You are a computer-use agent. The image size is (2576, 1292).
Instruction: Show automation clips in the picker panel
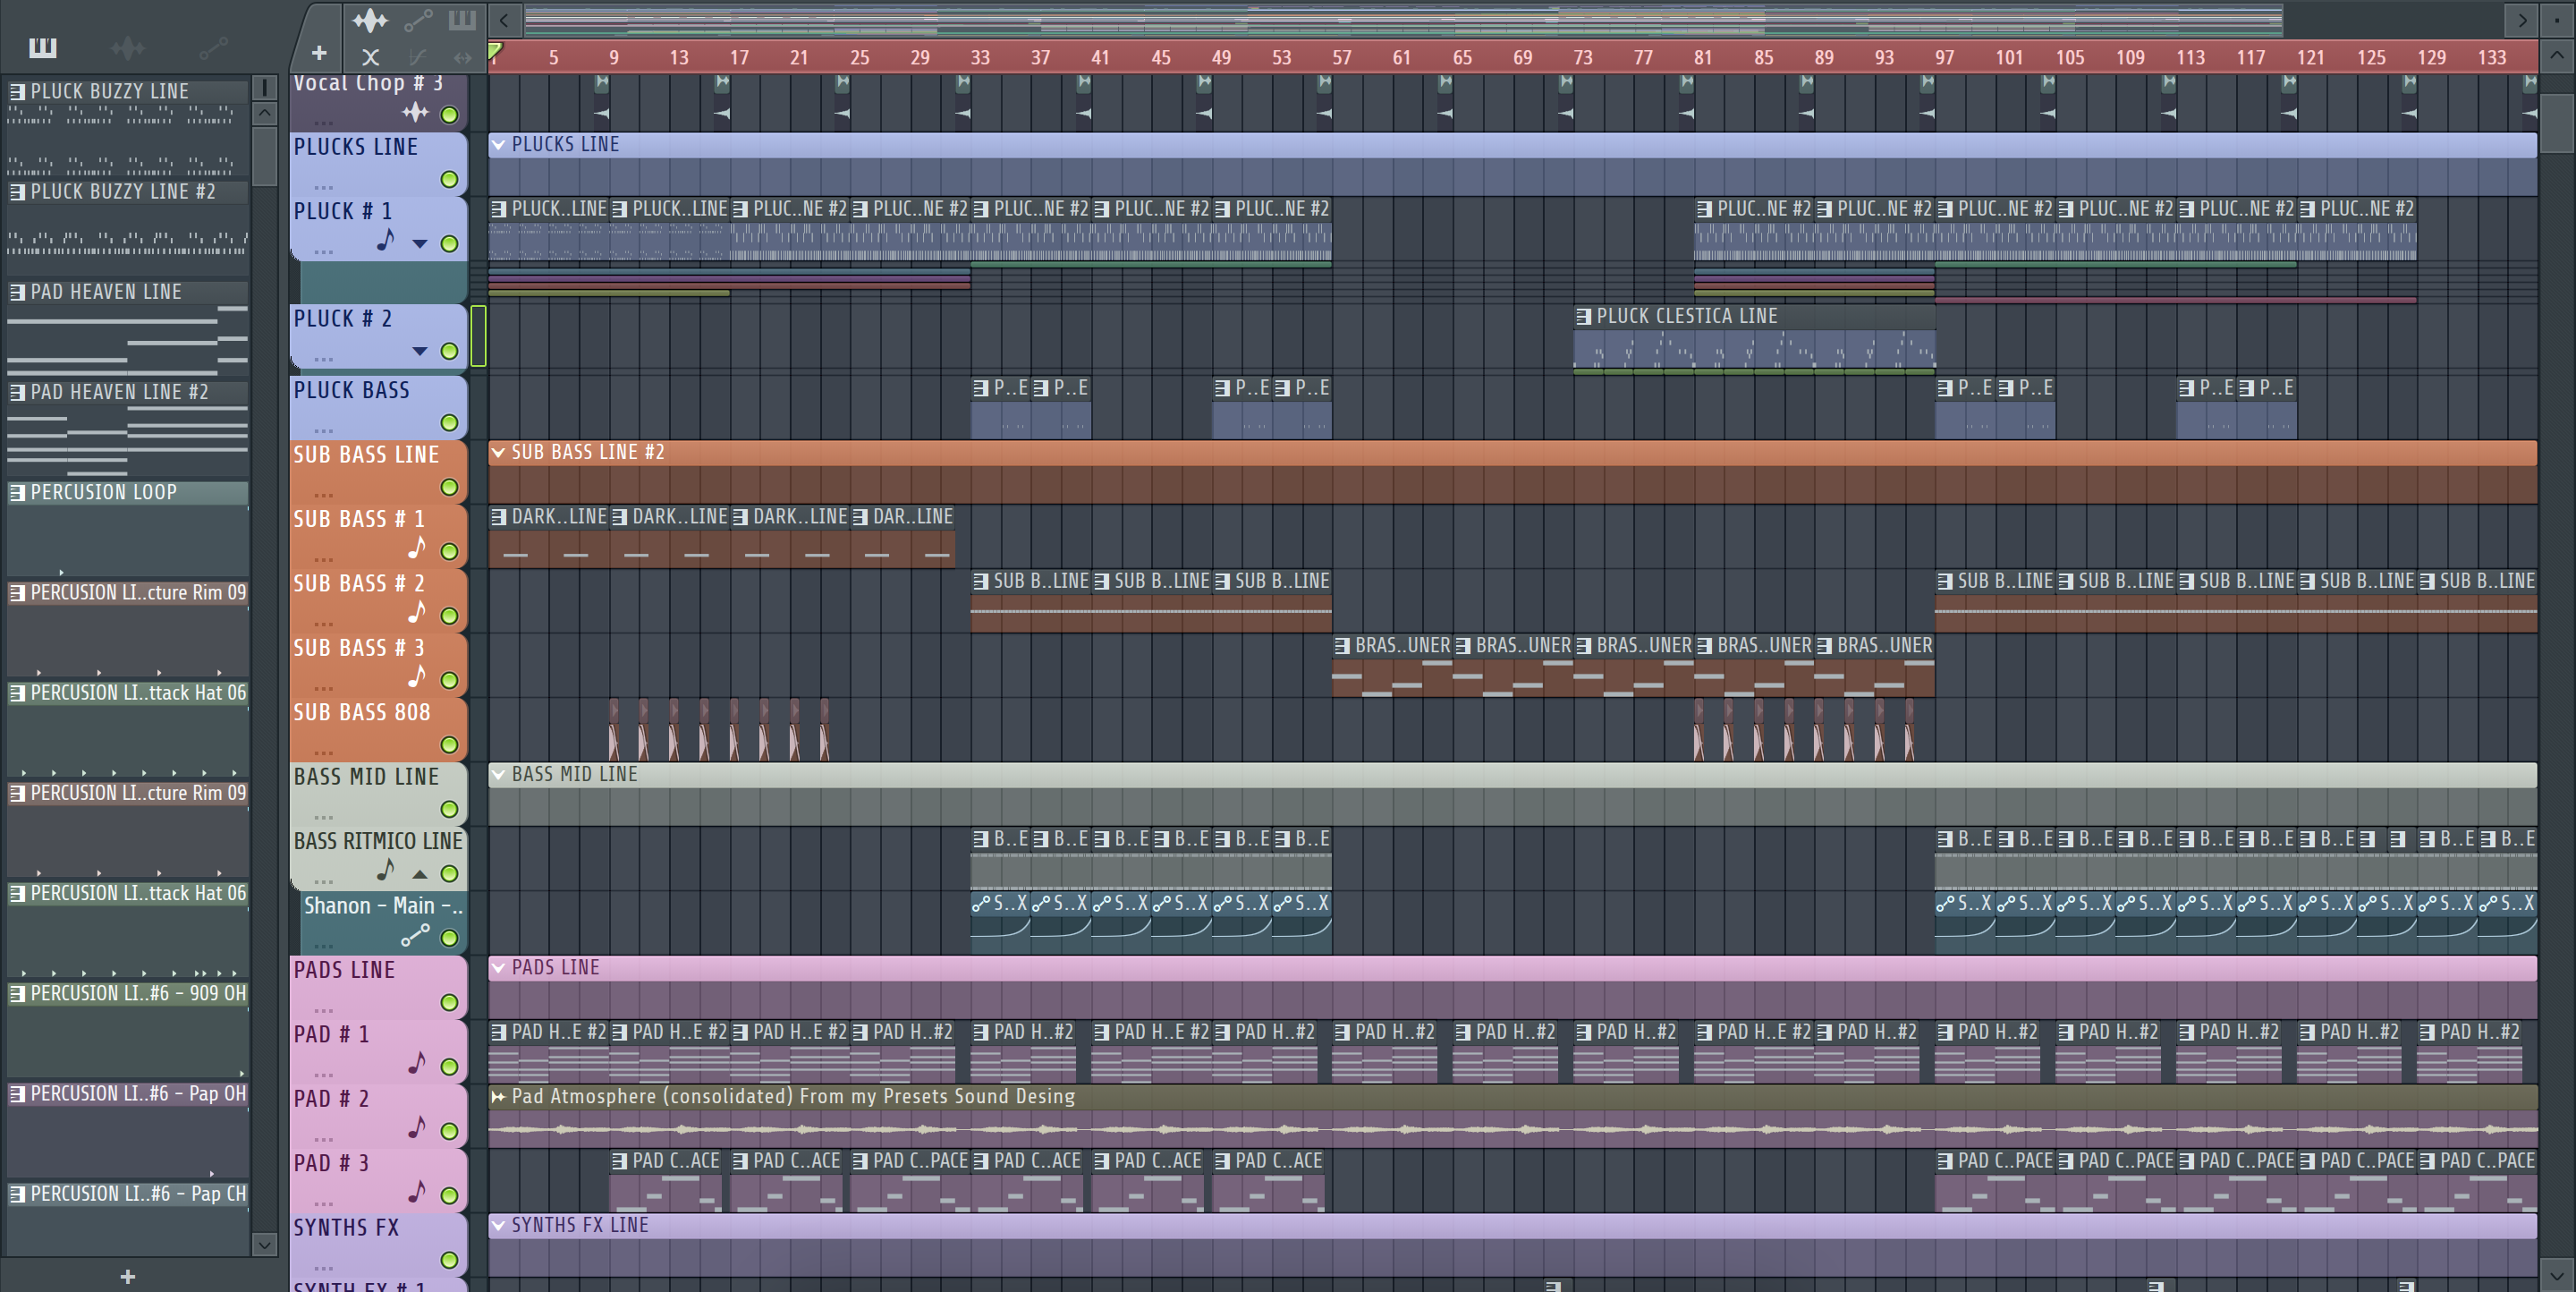(x=213, y=47)
